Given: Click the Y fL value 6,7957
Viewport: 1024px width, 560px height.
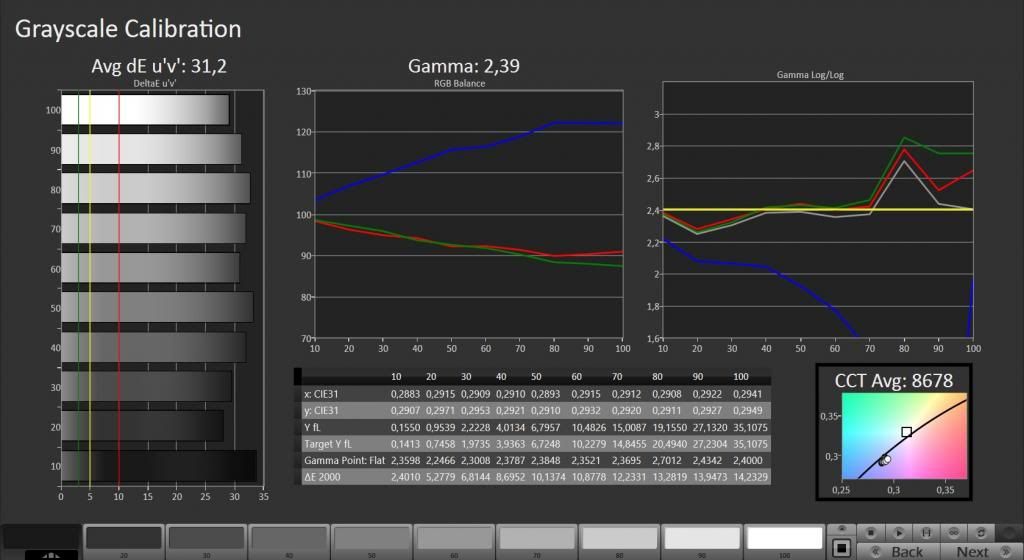Looking at the screenshot, I should pyautogui.click(x=545, y=428).
